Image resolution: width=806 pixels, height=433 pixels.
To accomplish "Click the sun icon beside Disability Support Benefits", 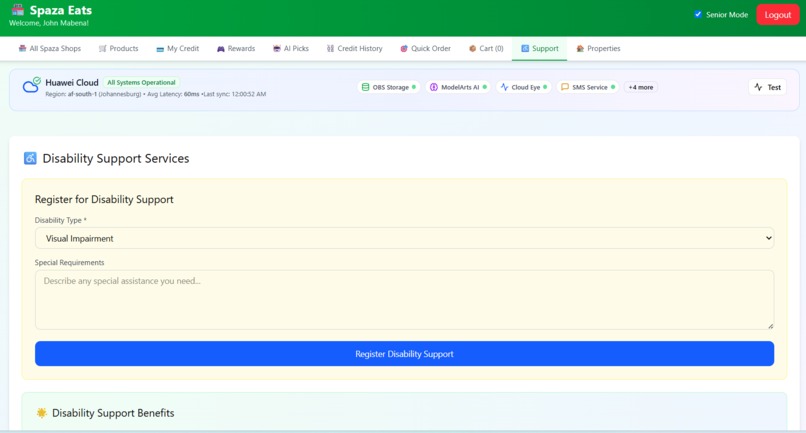I will coord(42,413).
